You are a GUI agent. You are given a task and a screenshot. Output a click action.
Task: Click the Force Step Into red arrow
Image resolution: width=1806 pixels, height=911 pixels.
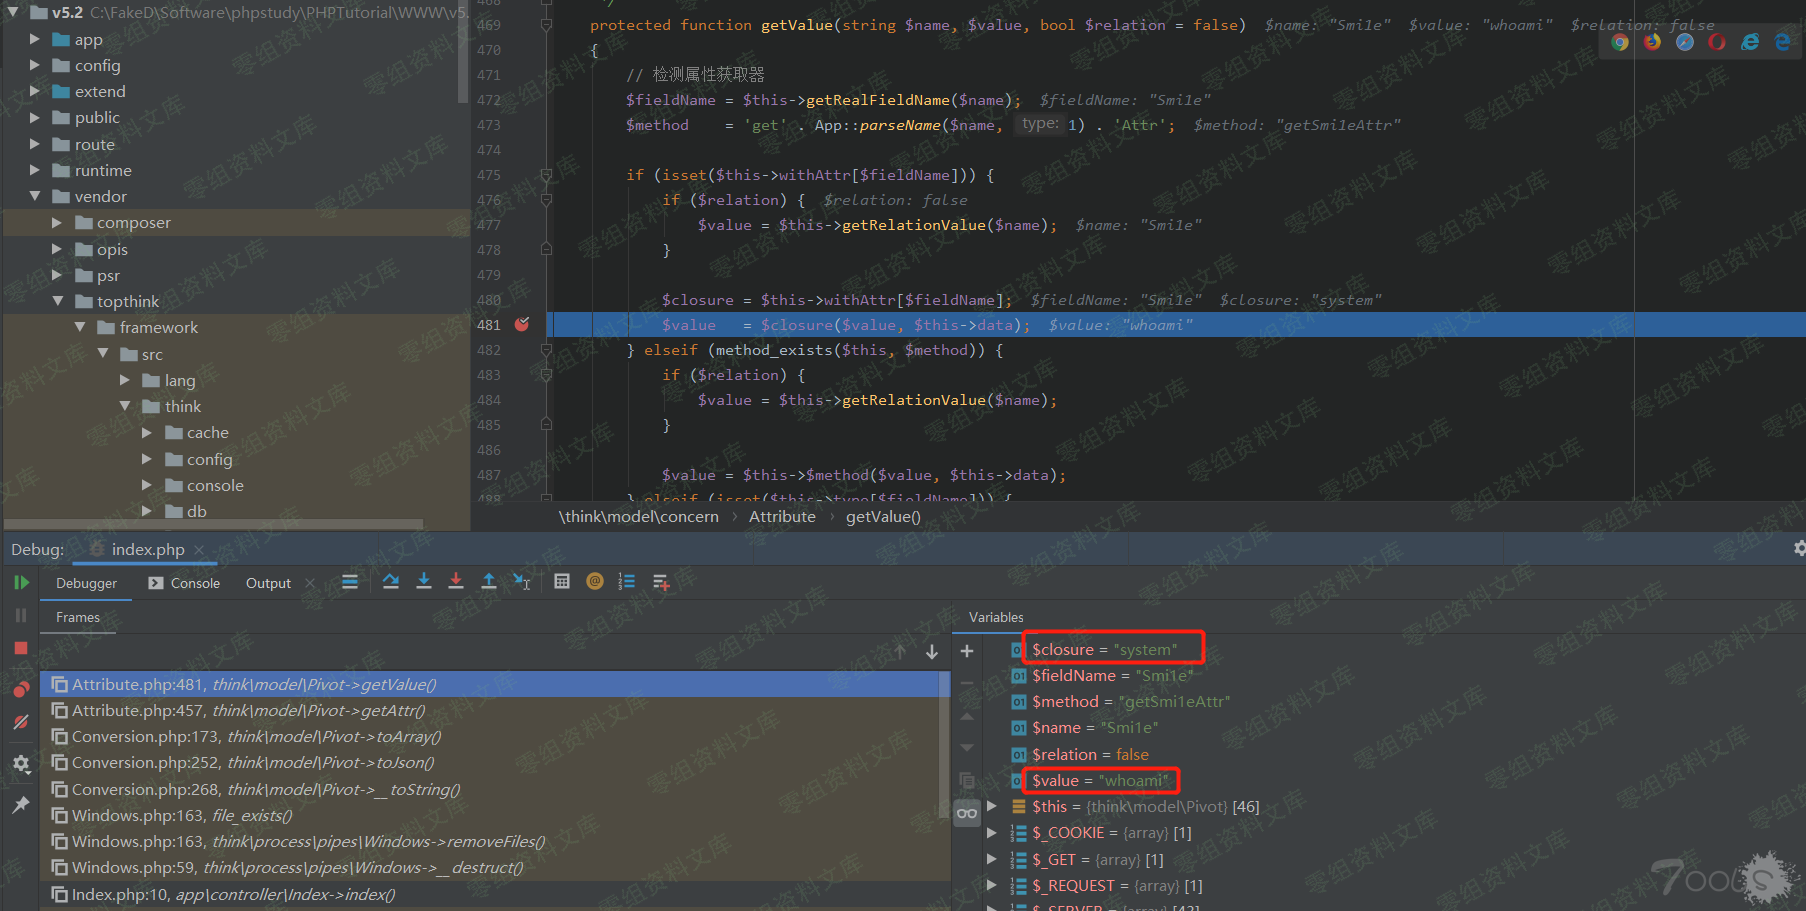(456, 582)
